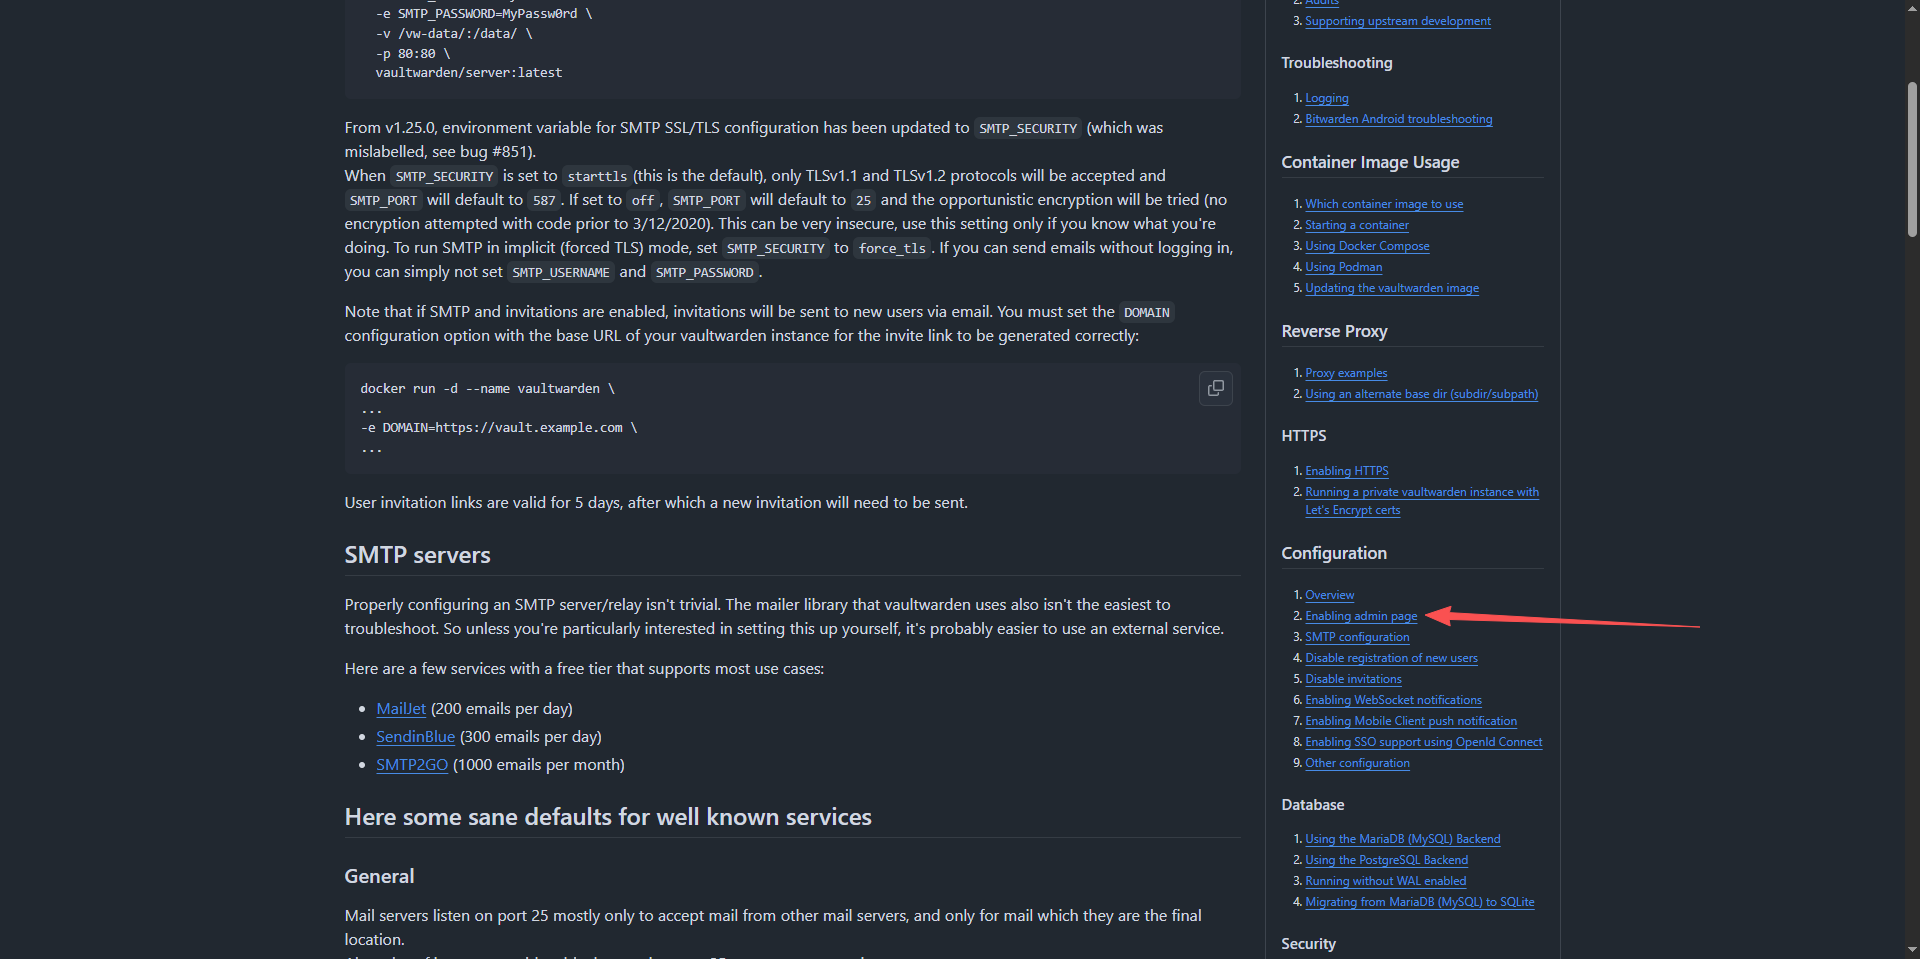Visit the SMTP2GO service link

point(412,765)
